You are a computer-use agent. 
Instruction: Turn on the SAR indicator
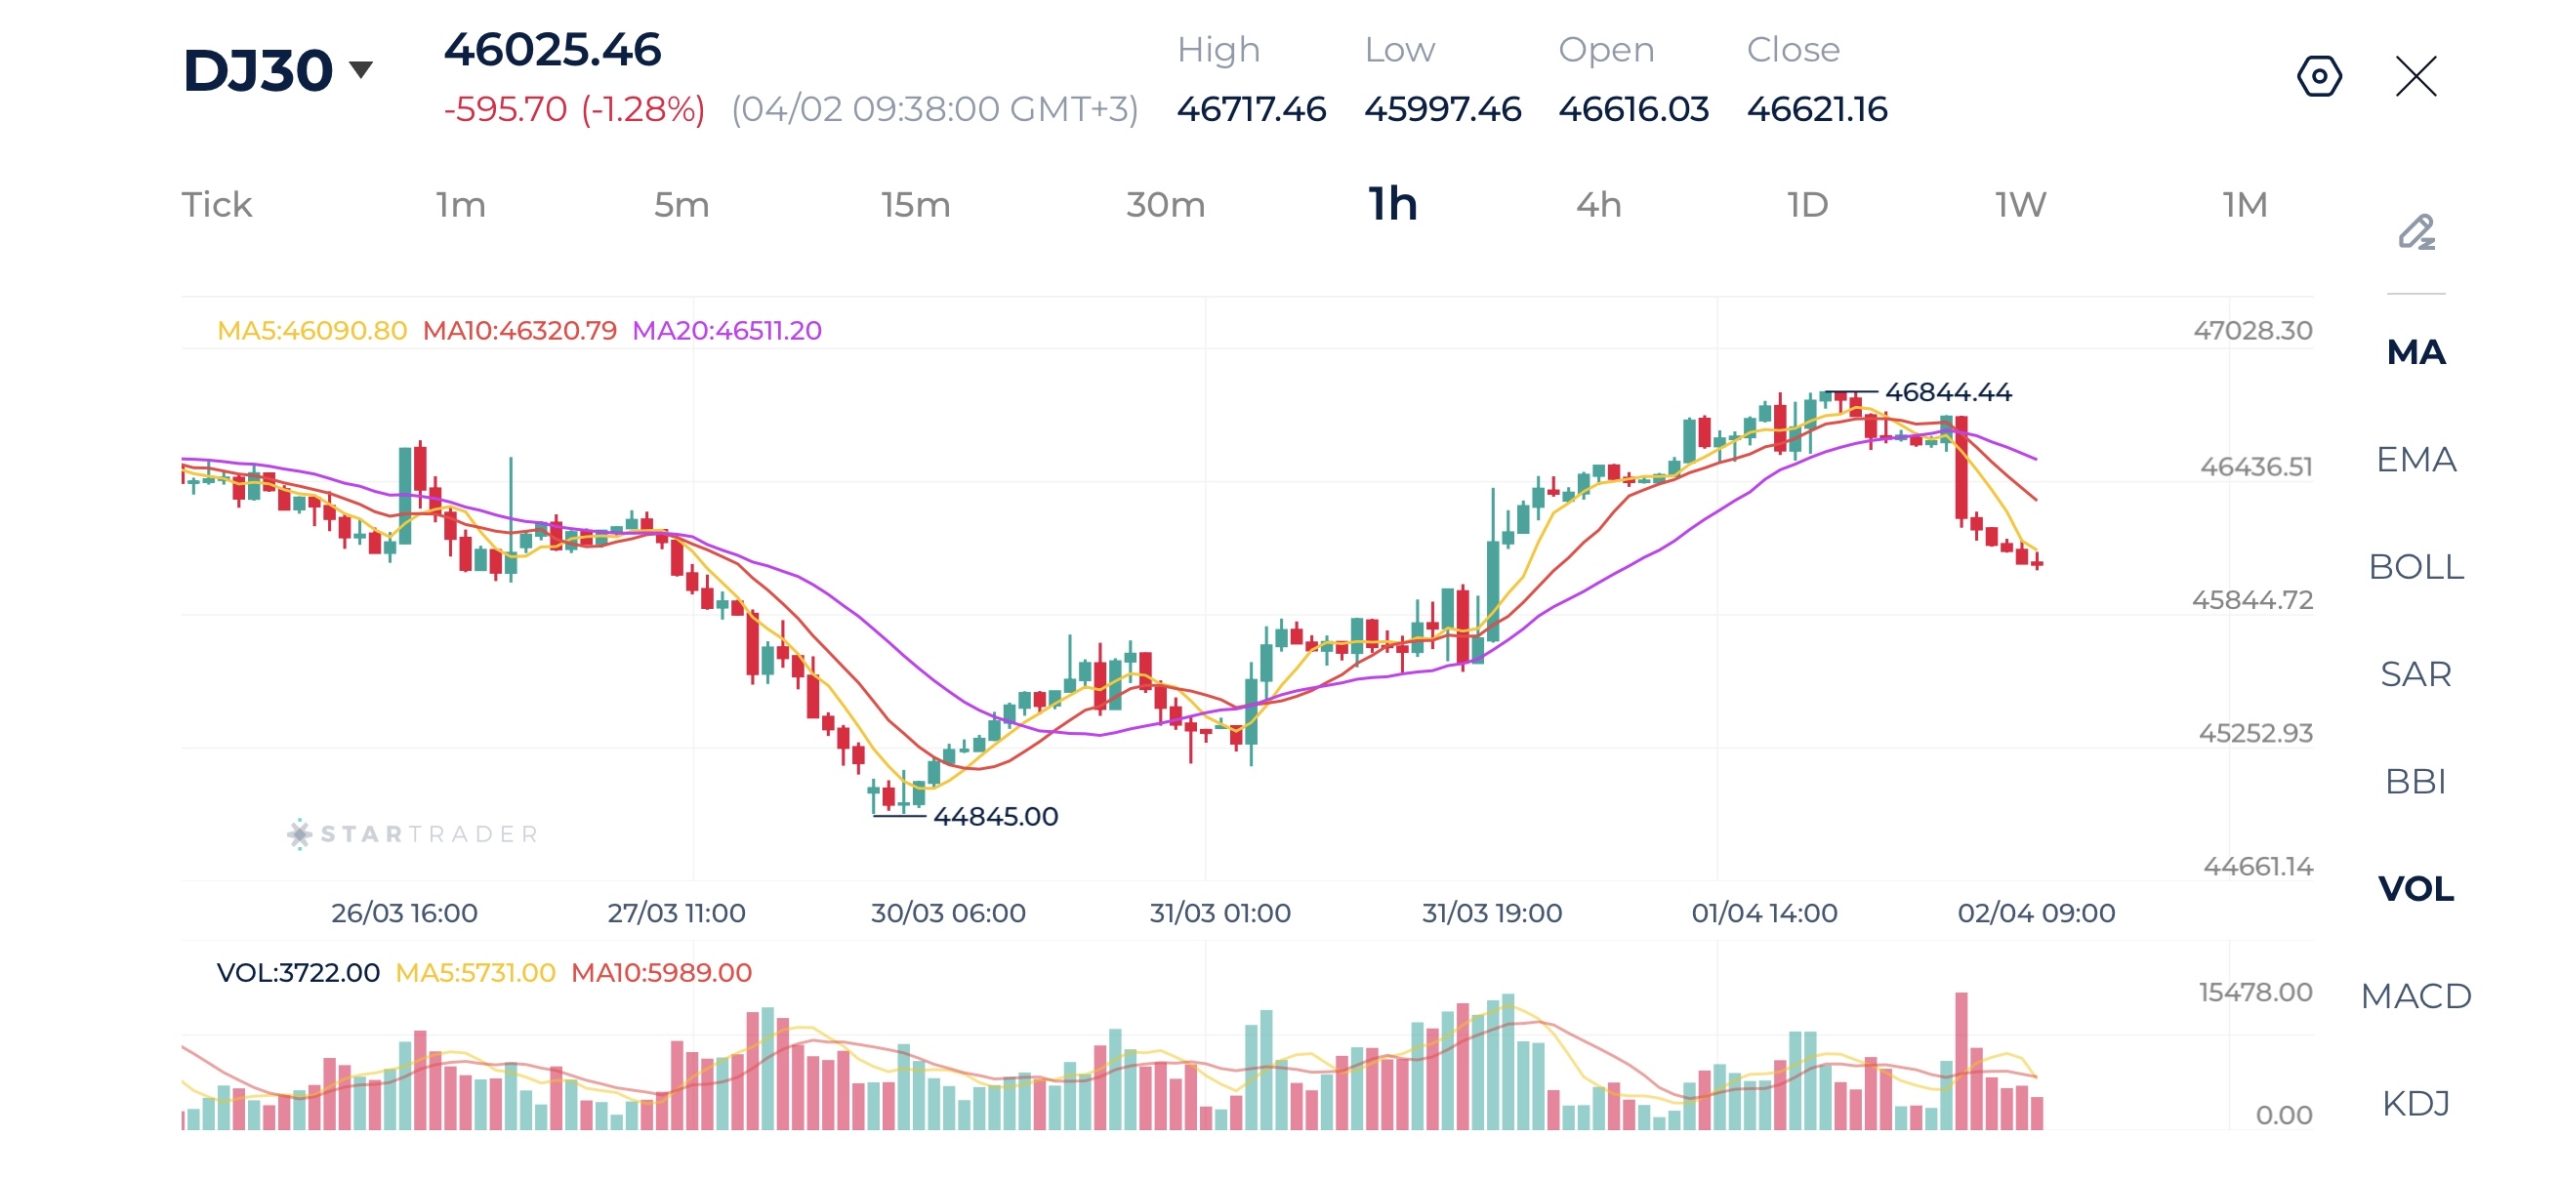point(2415,674)
